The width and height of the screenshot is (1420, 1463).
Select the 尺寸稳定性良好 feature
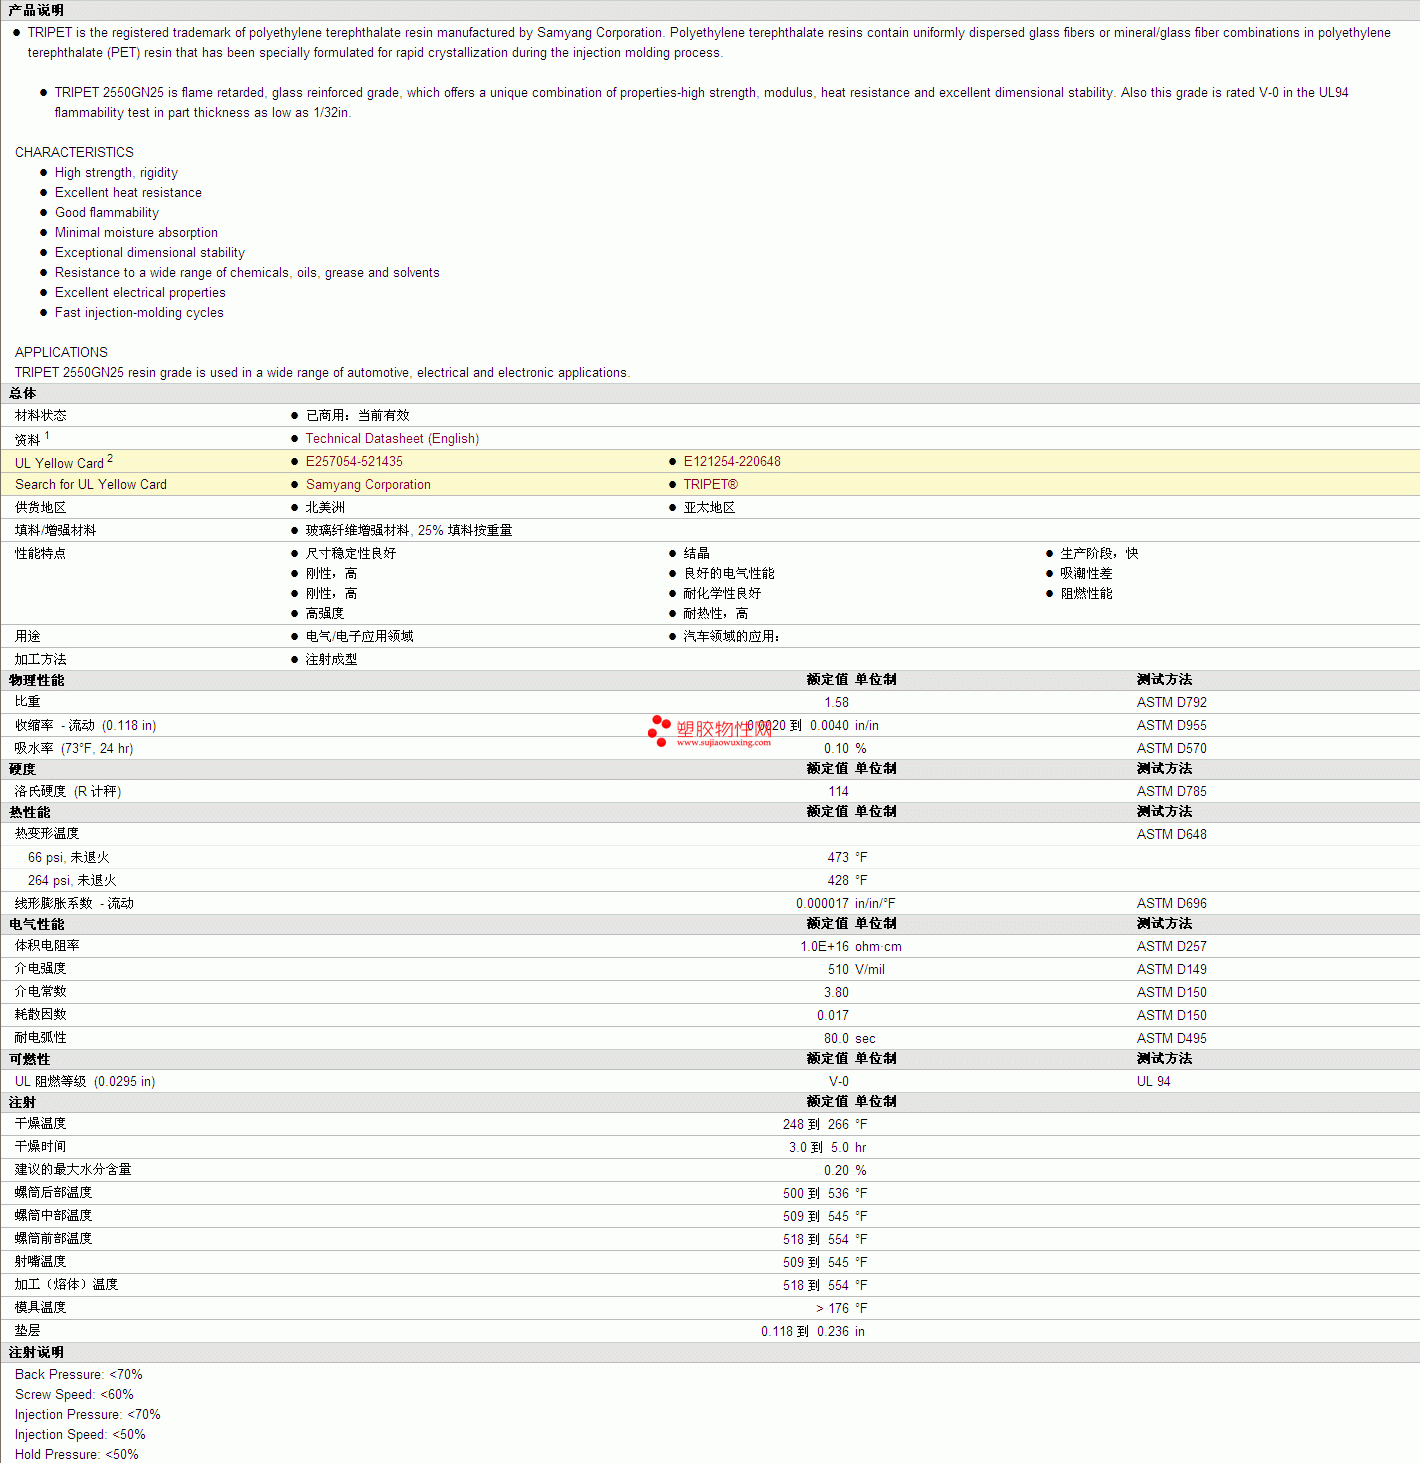tap(351, 554)
